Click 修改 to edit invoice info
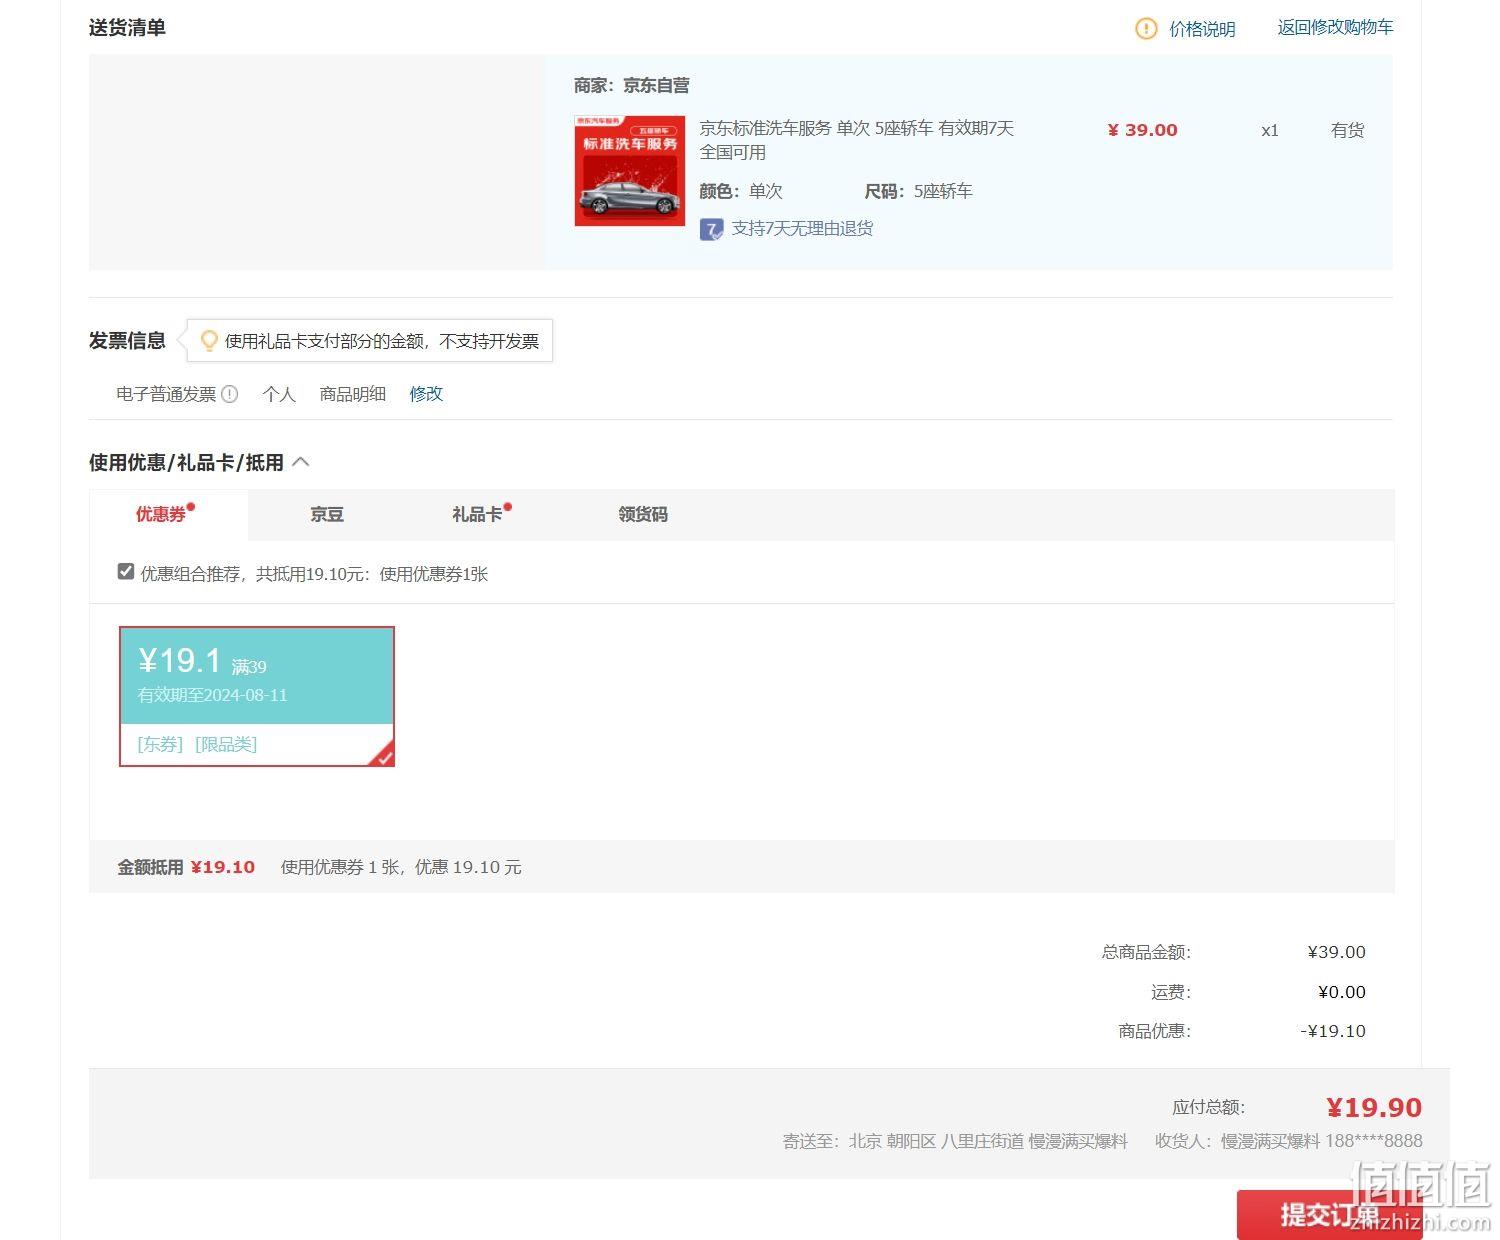Viewport: 1500px width, 1240px height. (426, 394)
